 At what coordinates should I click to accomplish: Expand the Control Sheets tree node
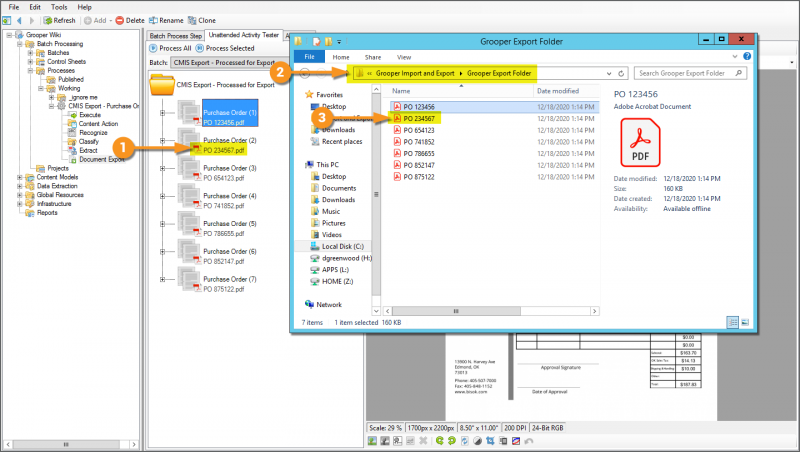click(x=30, y=62)
